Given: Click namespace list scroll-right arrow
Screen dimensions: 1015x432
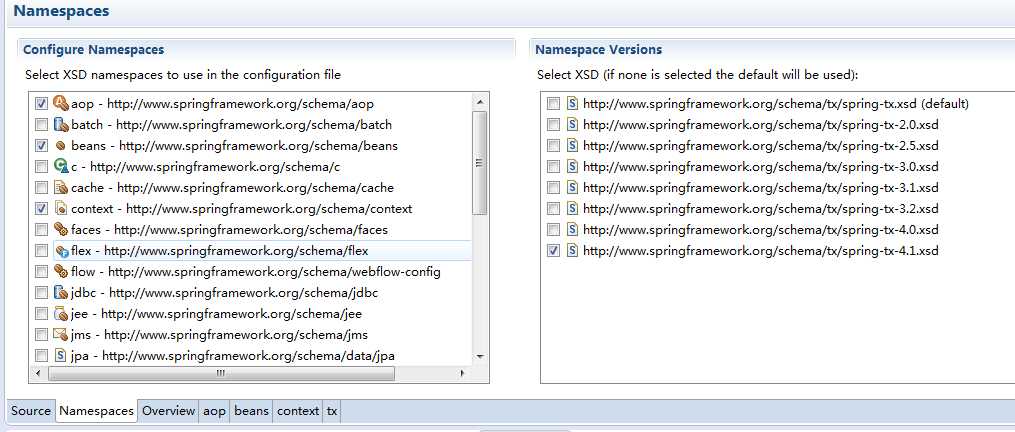Looking at the screenshot, I should 462,373.
